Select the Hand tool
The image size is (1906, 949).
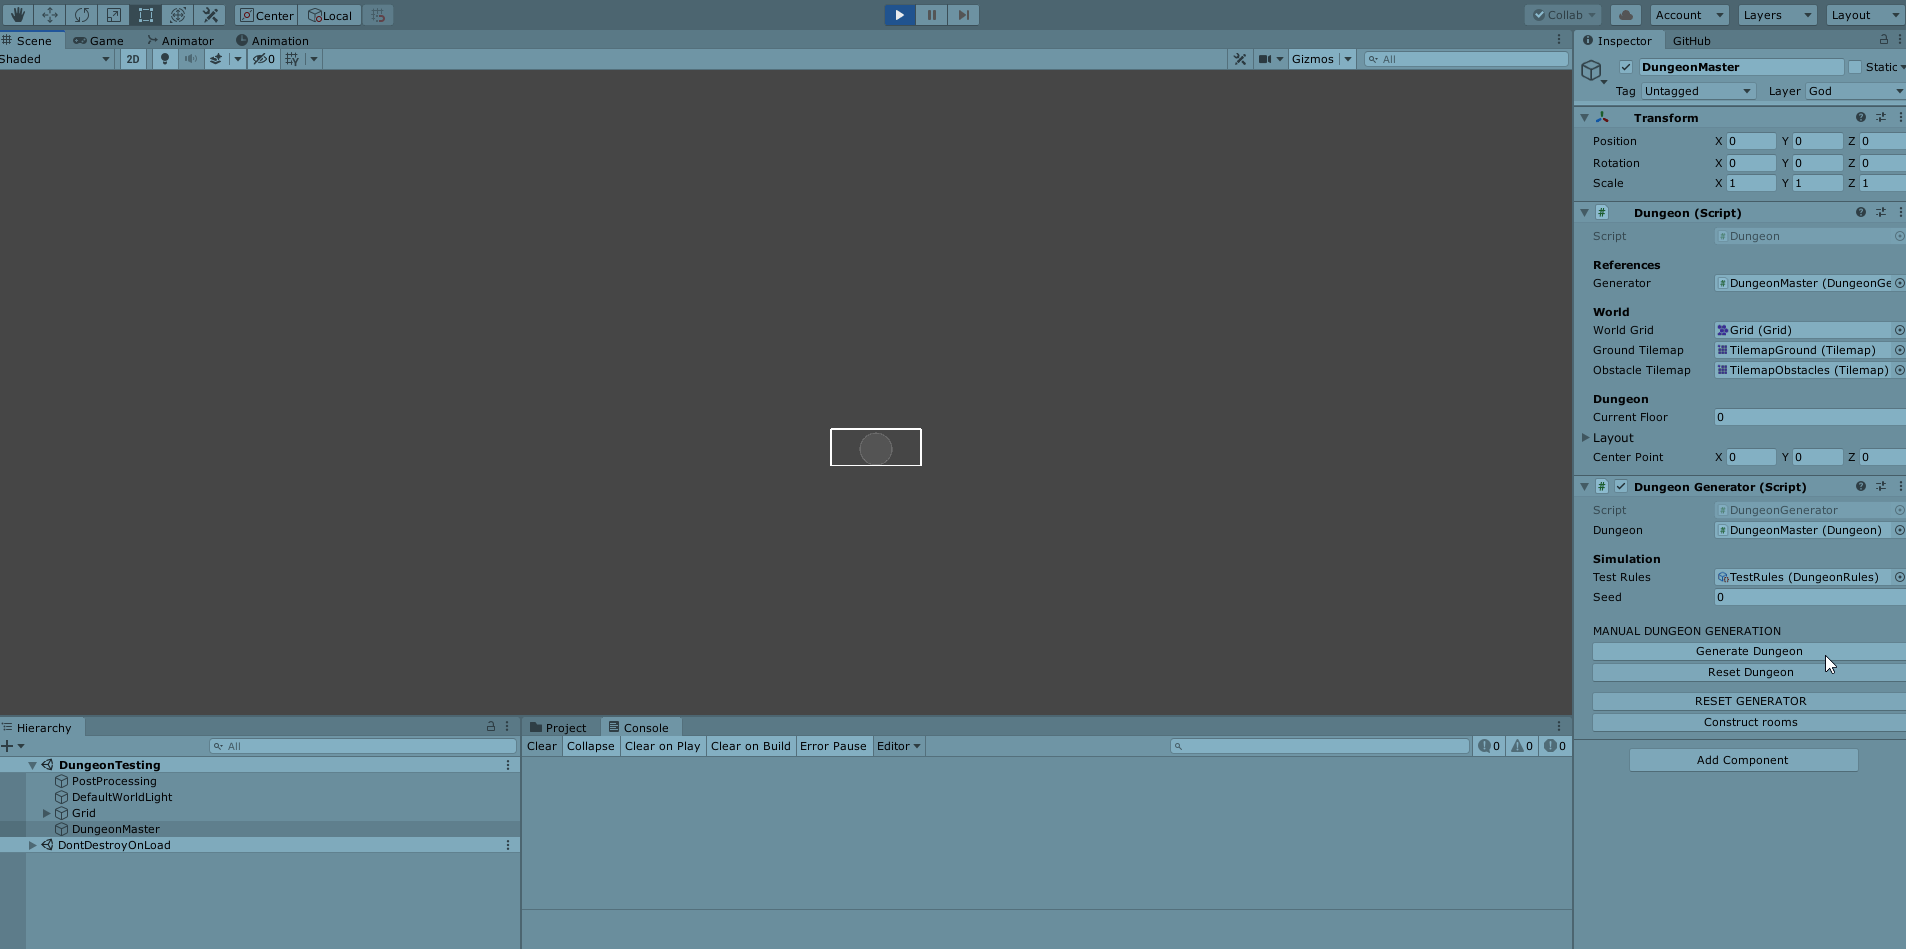coord(17,15)
